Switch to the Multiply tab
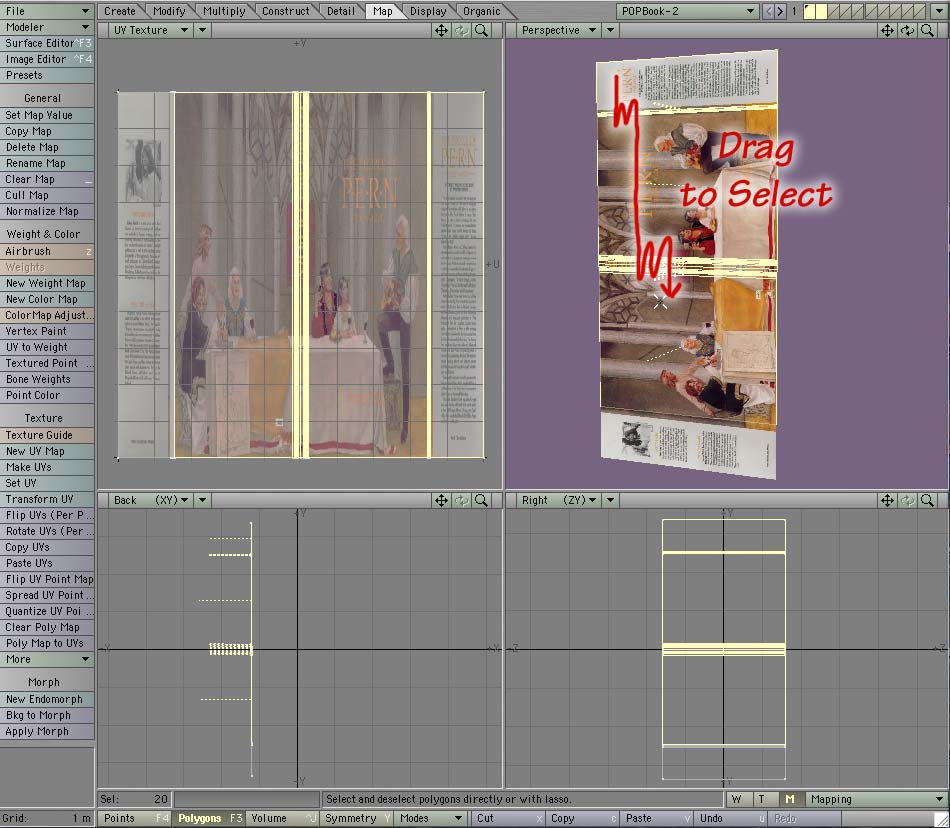The height and width of the screenshot is (828, 950). 224,11
